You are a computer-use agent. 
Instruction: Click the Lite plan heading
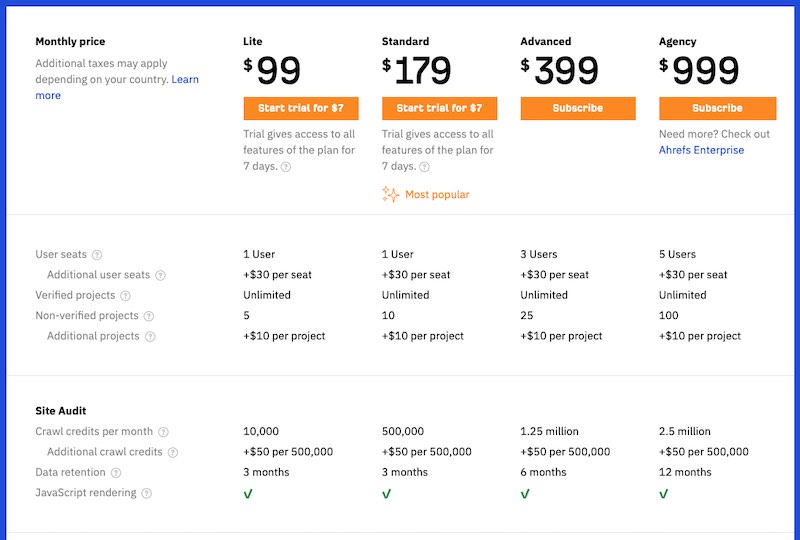point(253,41)
